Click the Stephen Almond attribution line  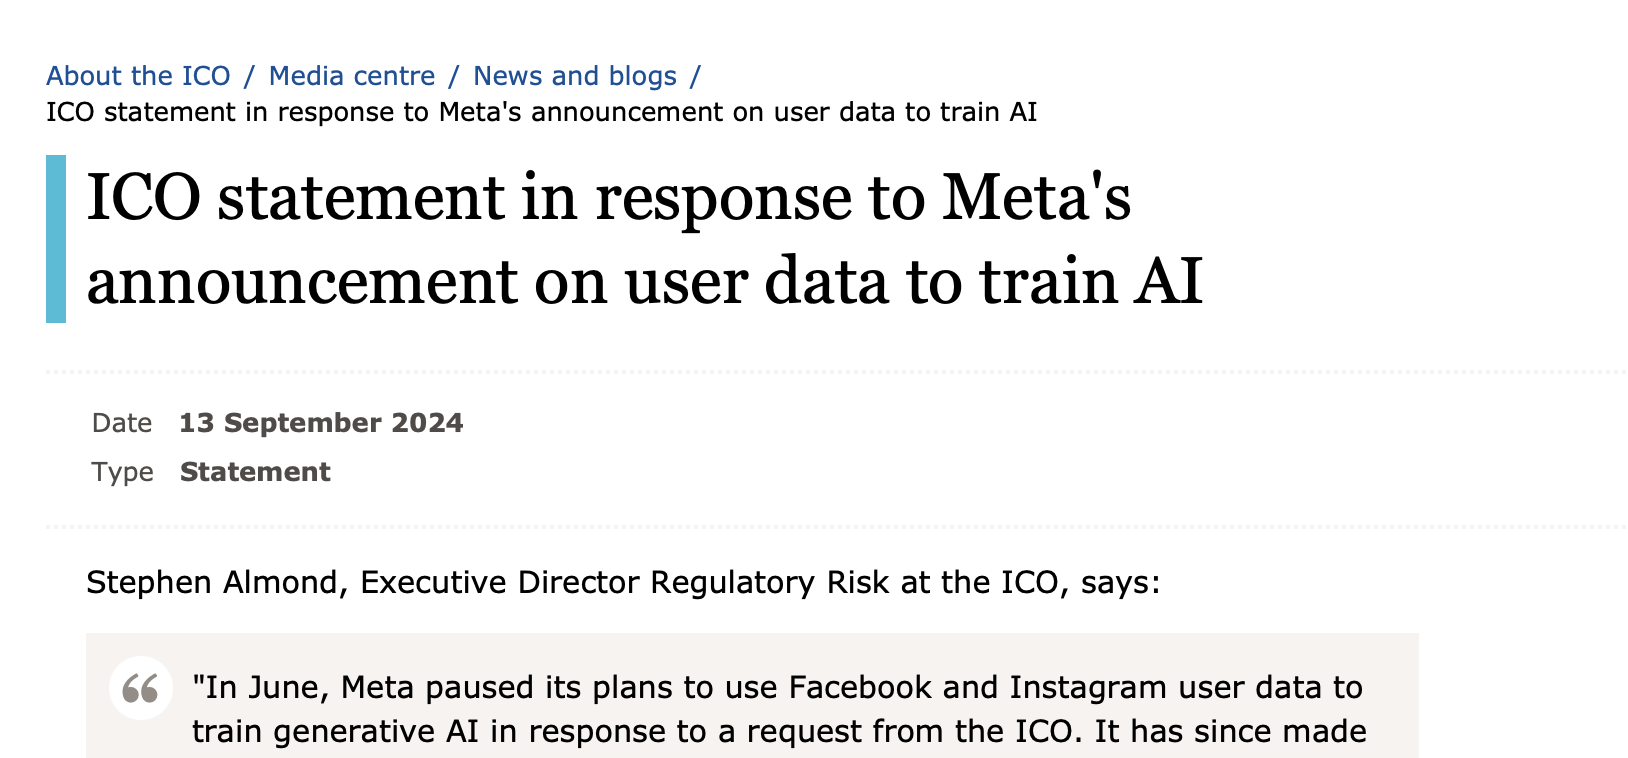pos(624,582)
